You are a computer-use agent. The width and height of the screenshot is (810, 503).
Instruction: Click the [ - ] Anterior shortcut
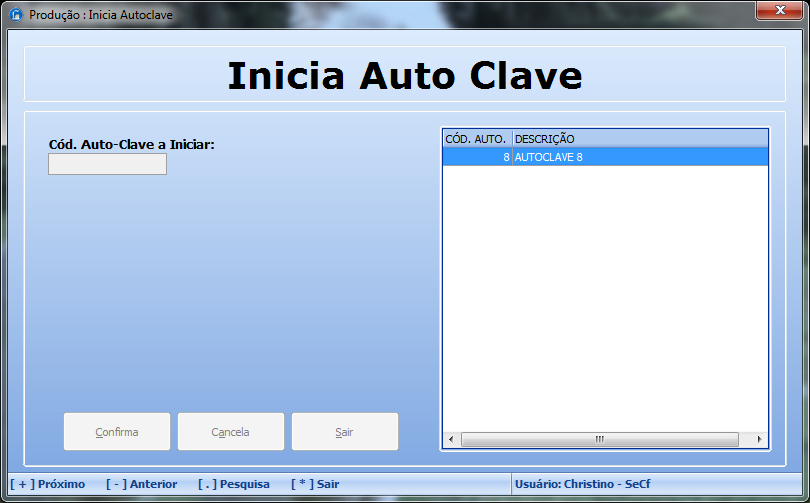[x=141, y=484]
